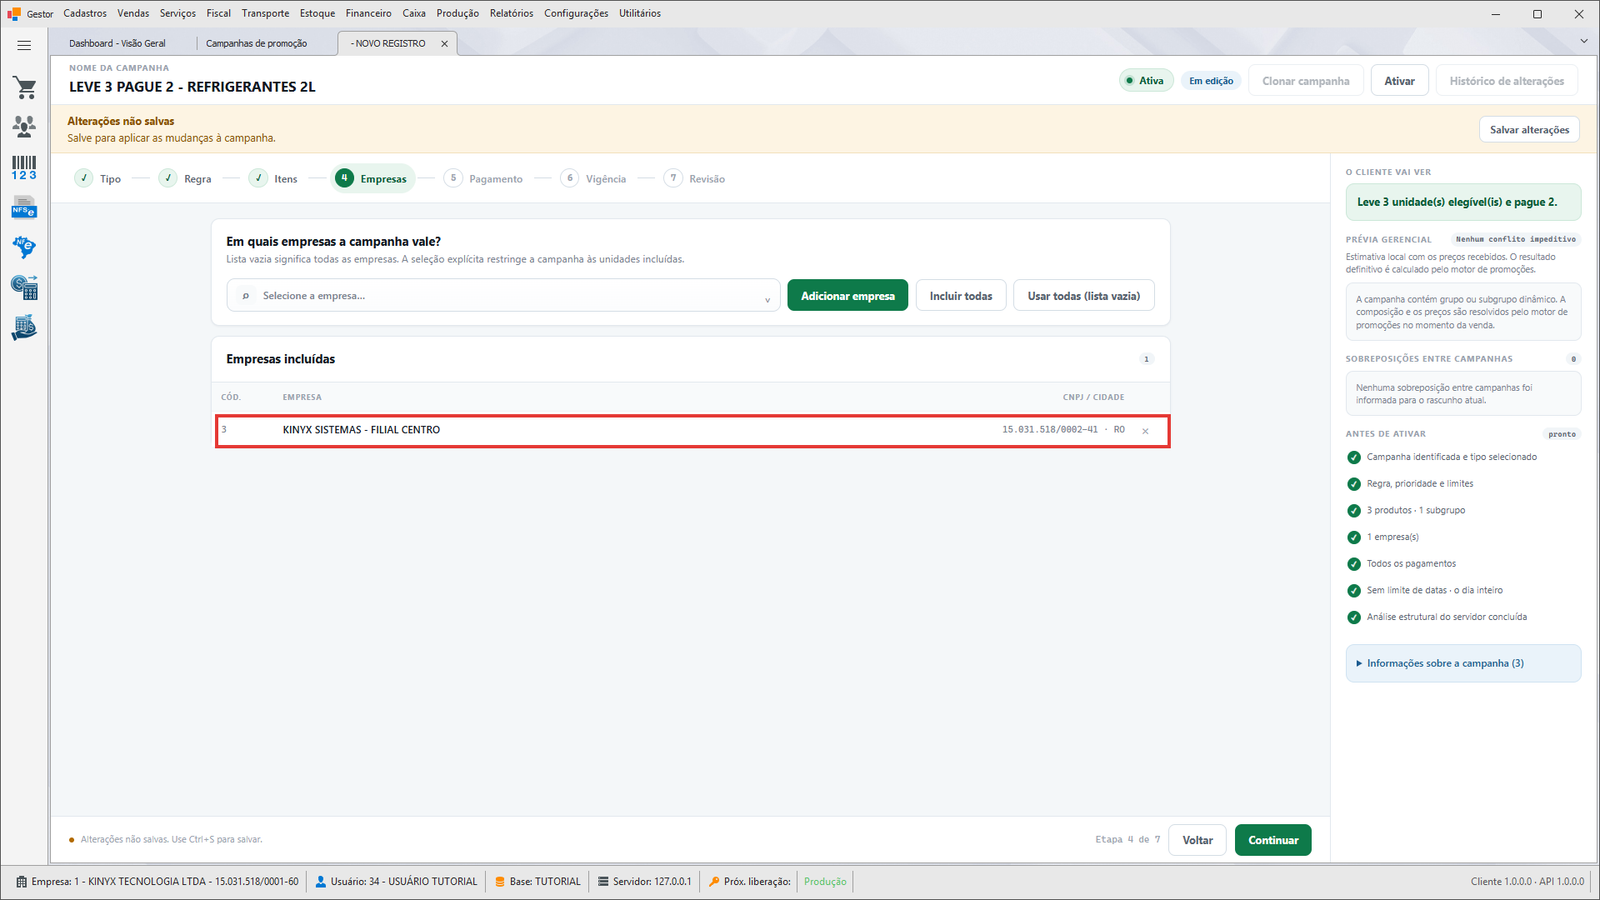Click Usar todas (lista vazia) button
The height and width of the screenshot is (900, 1600).
(x=1084, y=296)
